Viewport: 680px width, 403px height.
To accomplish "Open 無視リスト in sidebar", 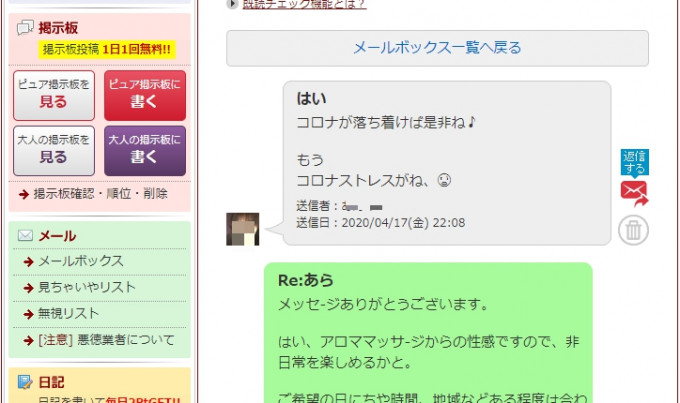I will (69, 313).
